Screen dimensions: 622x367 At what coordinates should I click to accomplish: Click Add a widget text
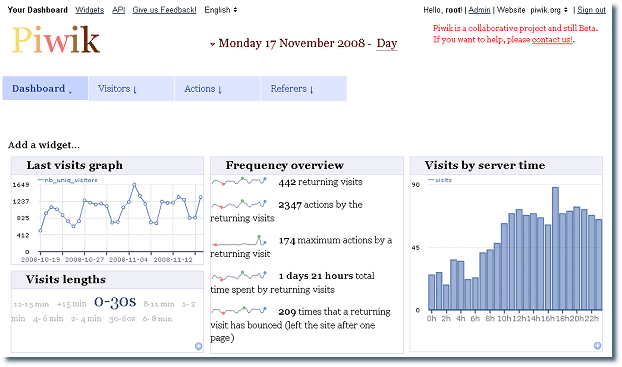[x=44, y=145]
